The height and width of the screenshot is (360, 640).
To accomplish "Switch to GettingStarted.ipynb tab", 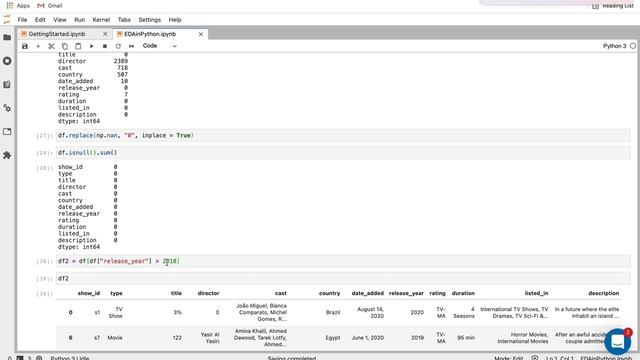I will pyautogui.click(x=57, y=34).
